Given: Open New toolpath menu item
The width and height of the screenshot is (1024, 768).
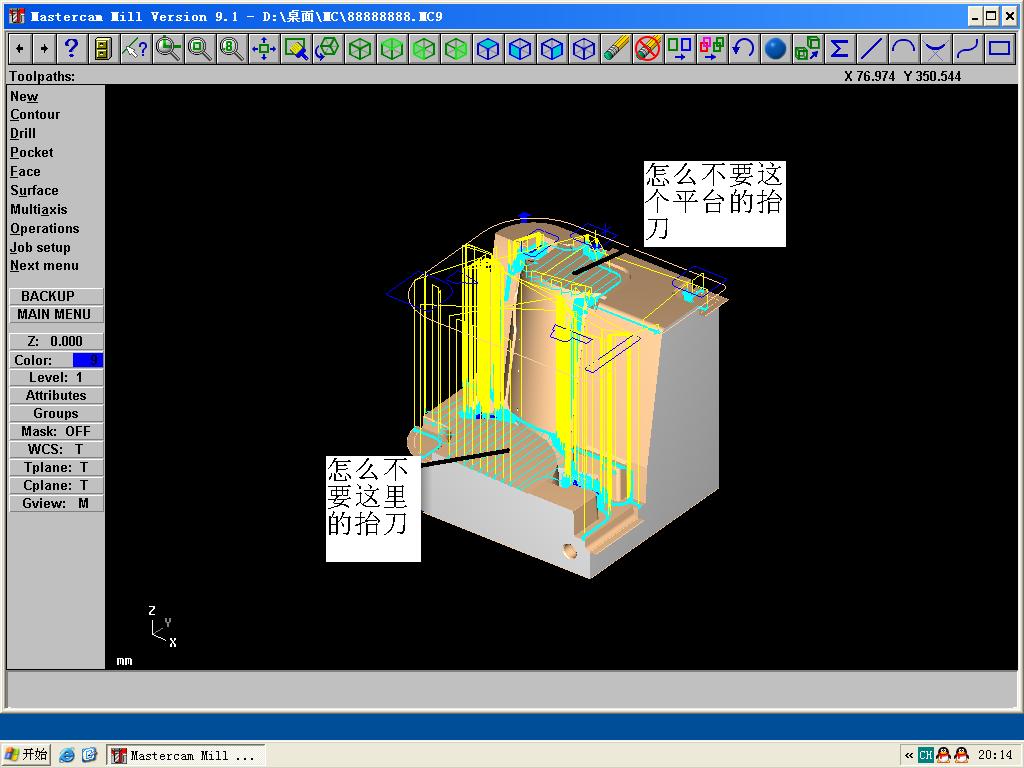Looking at the screenshot, I should coord(24,96).
